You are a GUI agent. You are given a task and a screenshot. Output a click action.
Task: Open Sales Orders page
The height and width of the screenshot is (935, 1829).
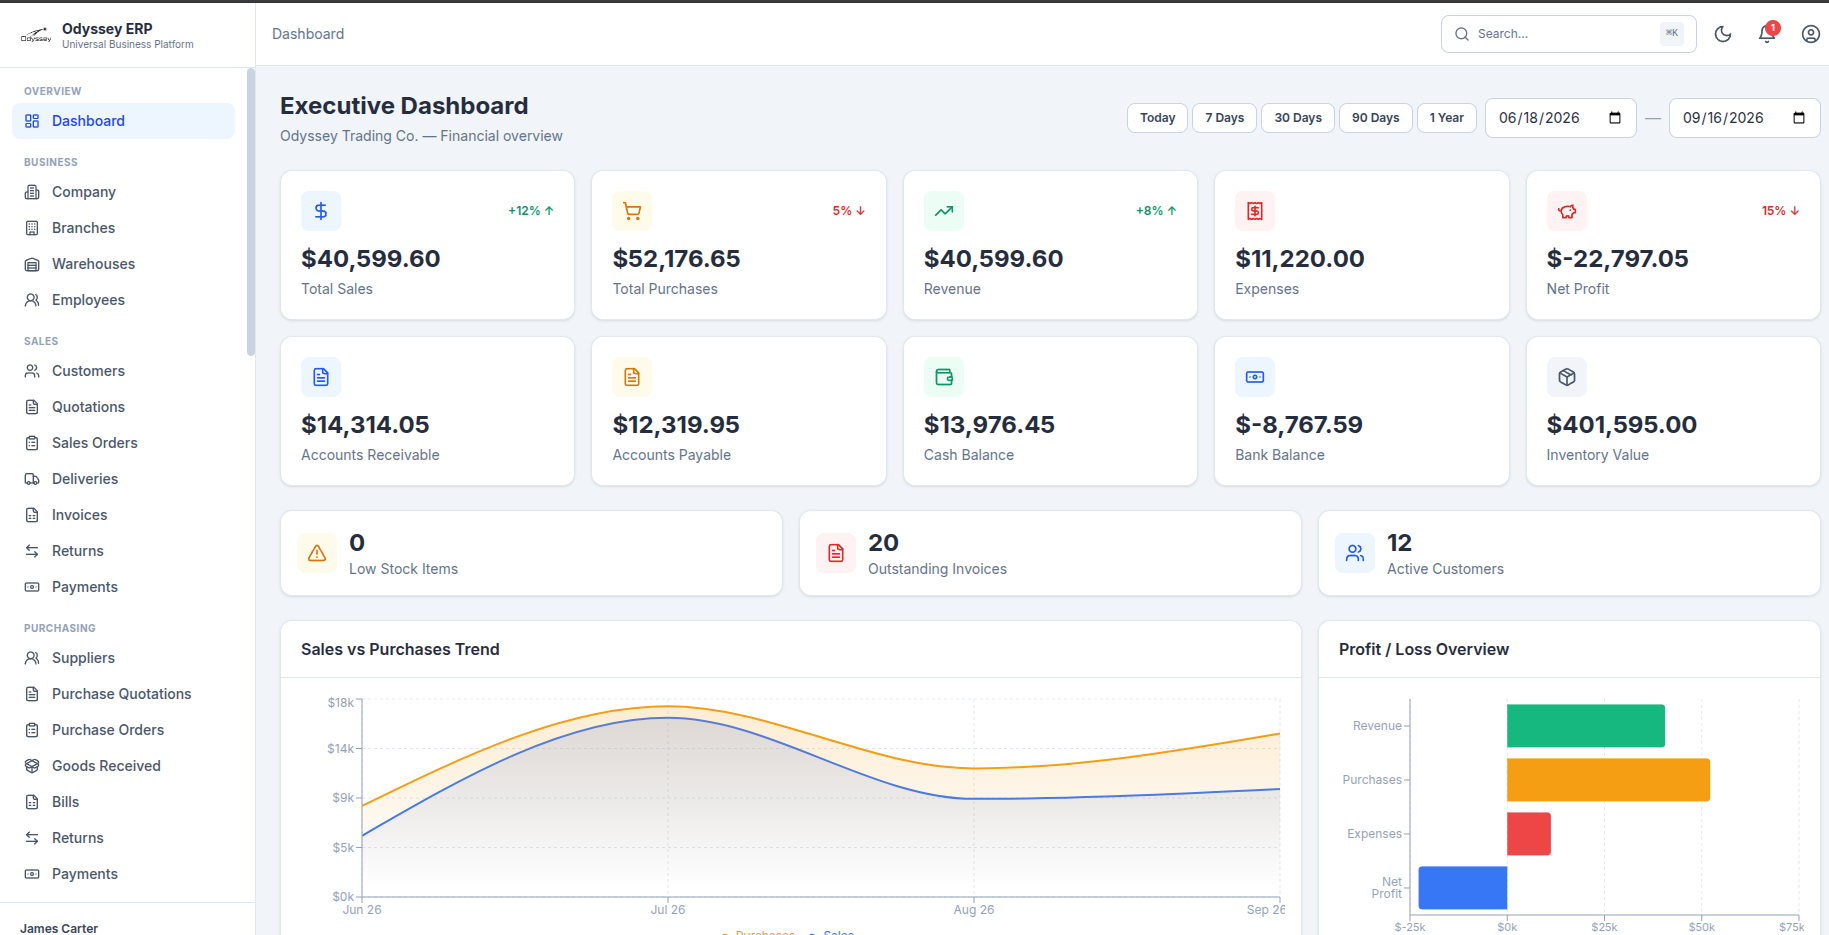coord(123,443)
